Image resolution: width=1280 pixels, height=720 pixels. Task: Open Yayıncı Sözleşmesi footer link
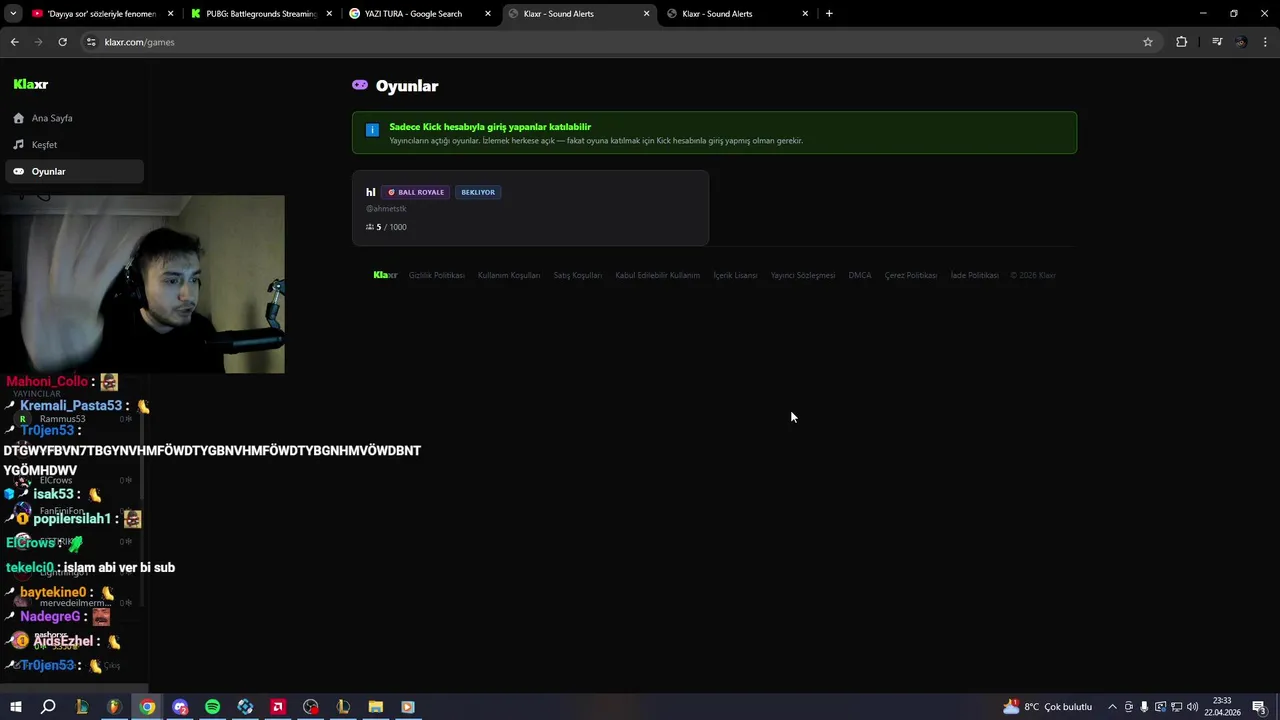[x=803, y=275]
